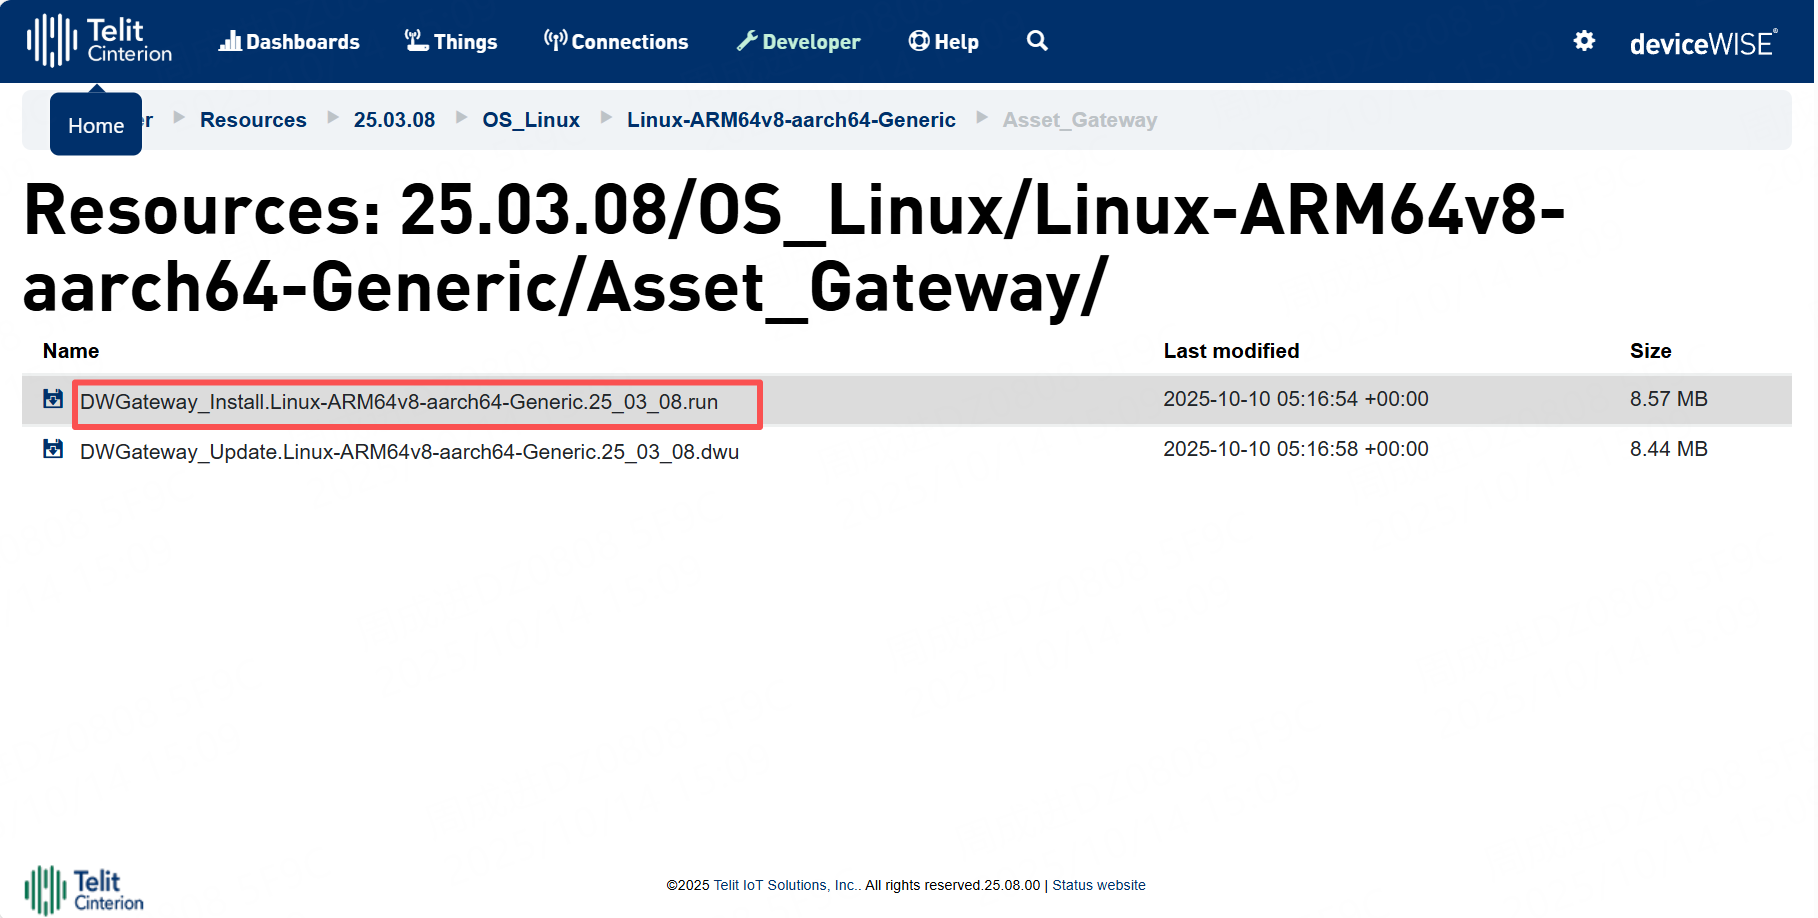Click the Telit IoT Solutions, Inc. link
This screenshot has width=1818, height=918.
(x=785, y=885)
